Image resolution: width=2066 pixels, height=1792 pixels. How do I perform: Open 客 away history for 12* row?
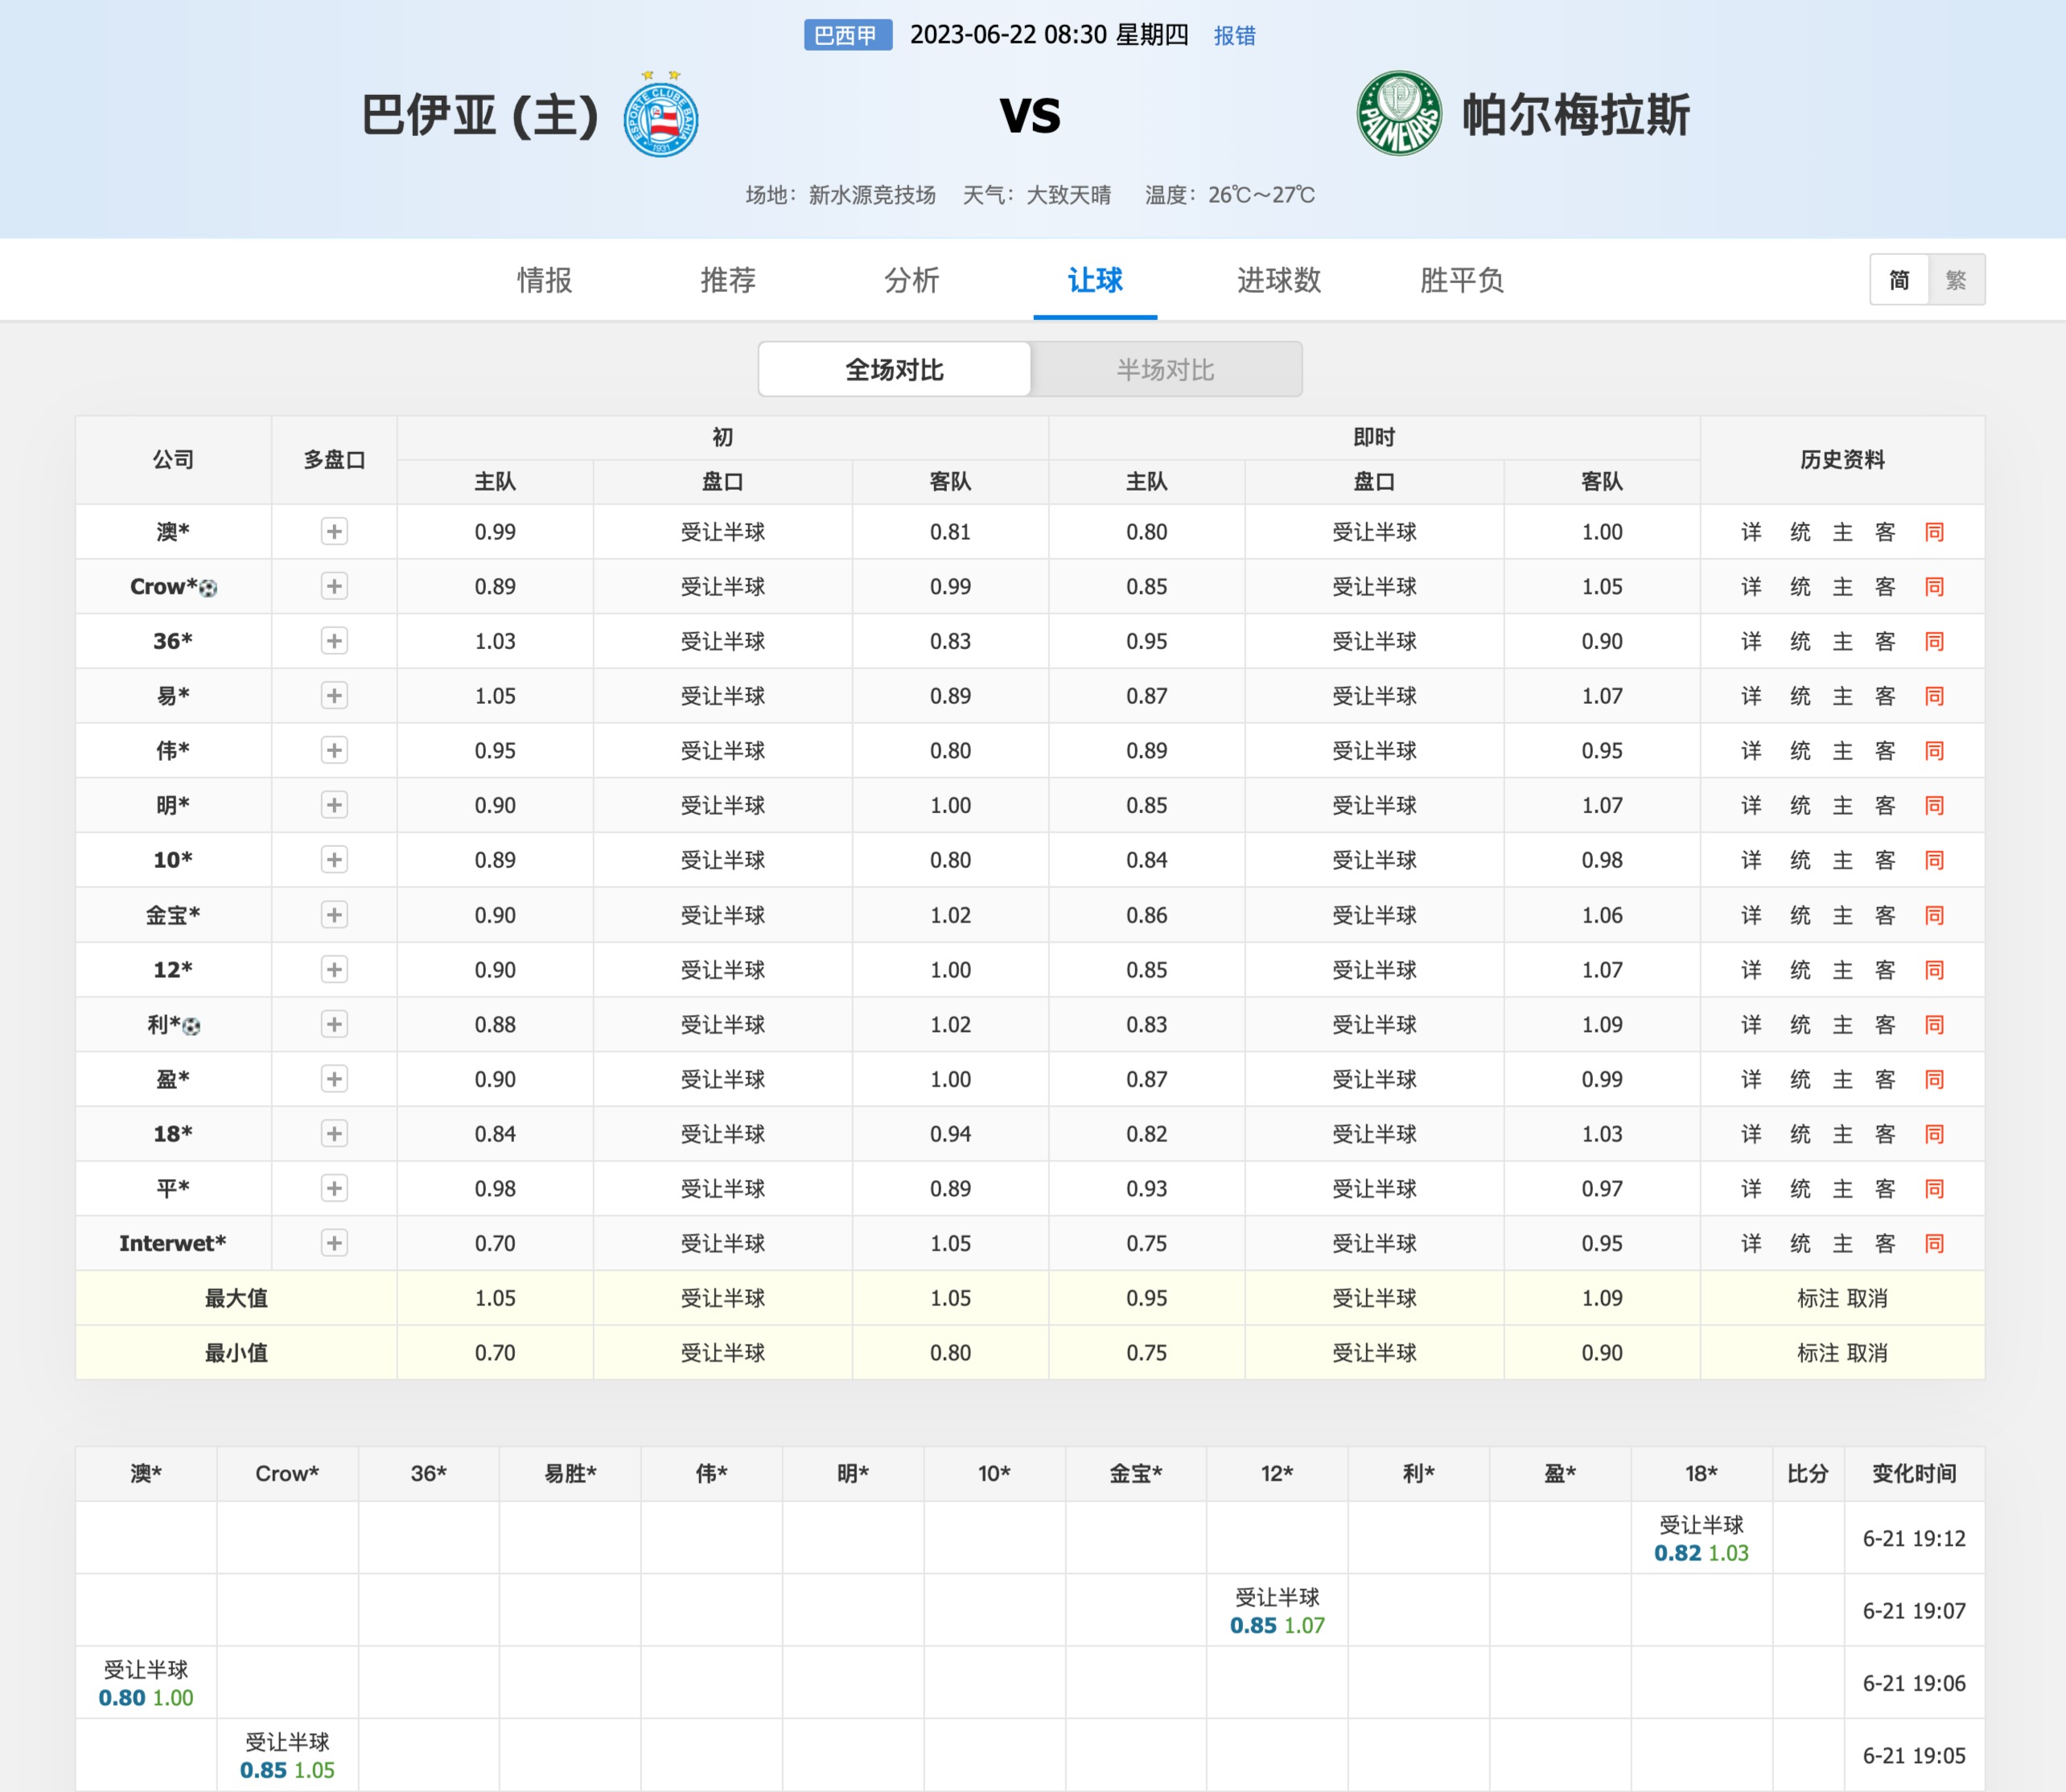pyautogui.click(x=1885, y=970)
